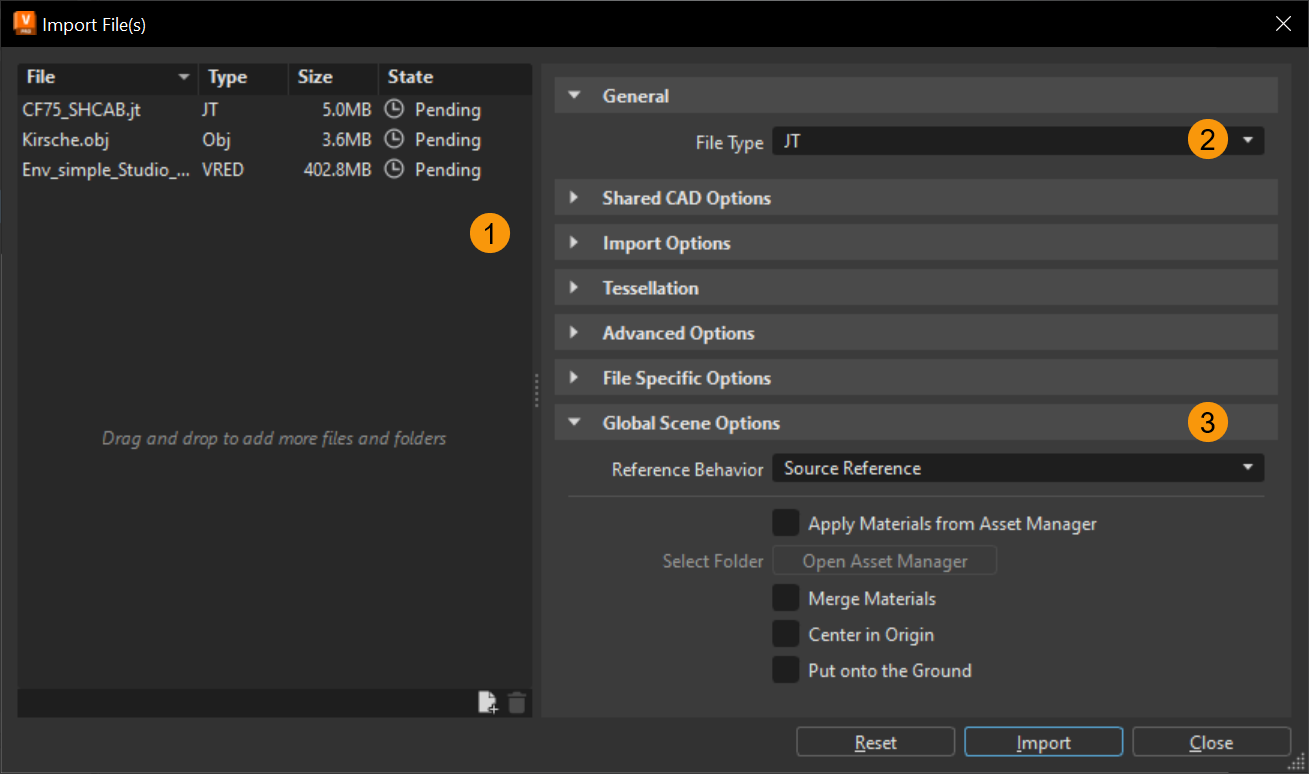Click the VRED logo in the title bar

pos(24,22)
